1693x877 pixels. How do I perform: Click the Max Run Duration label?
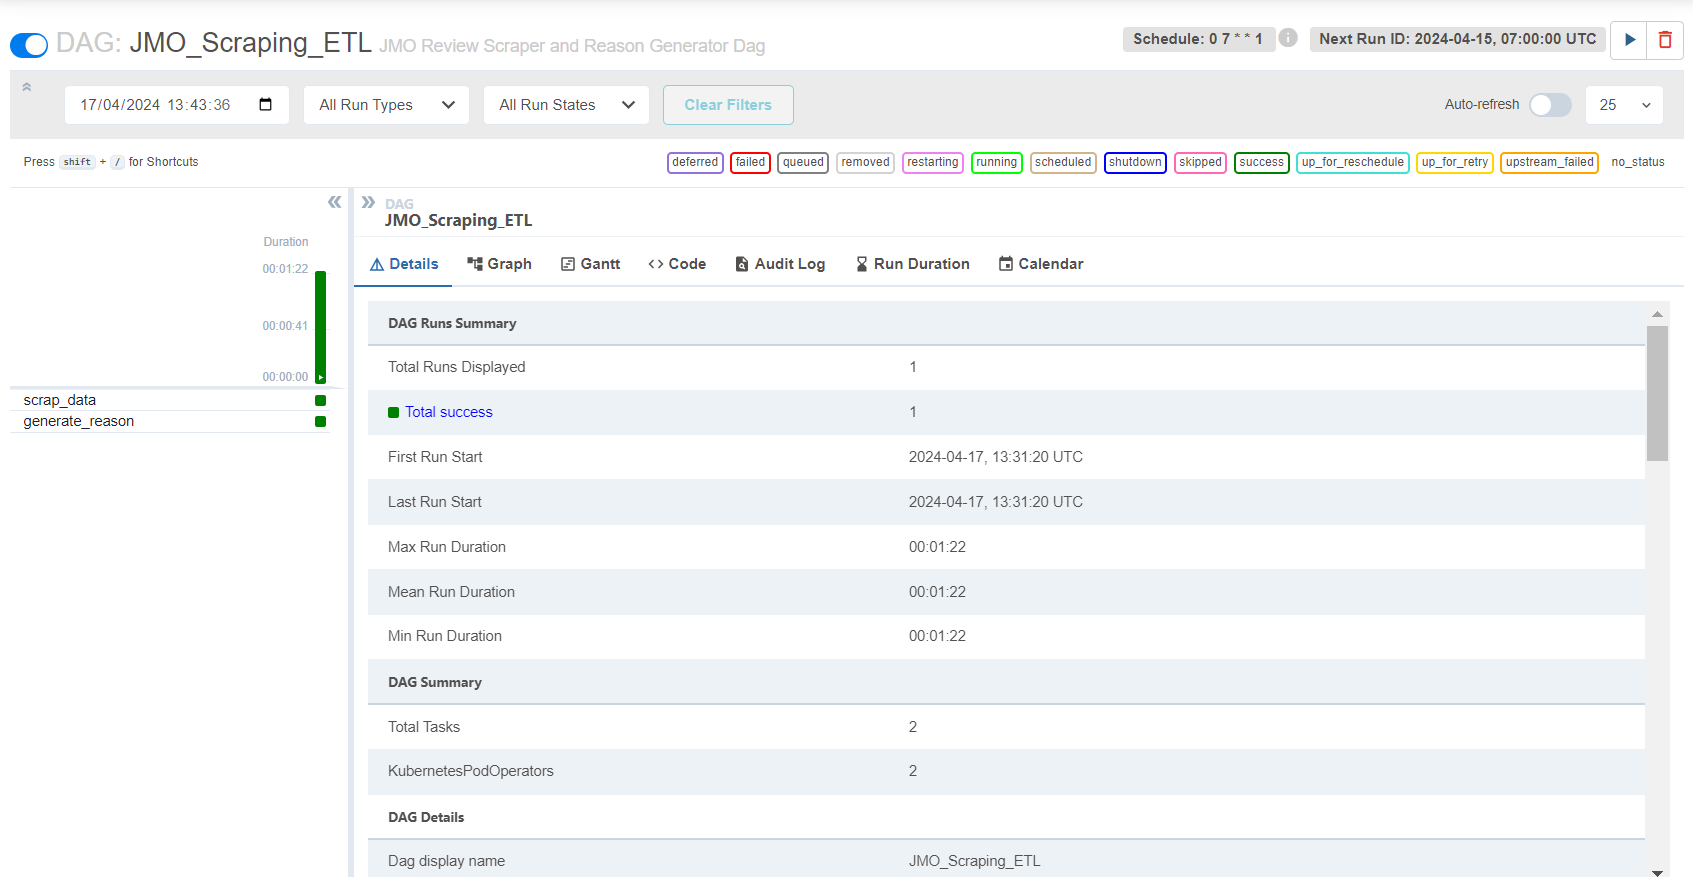(x=447, y=547)
